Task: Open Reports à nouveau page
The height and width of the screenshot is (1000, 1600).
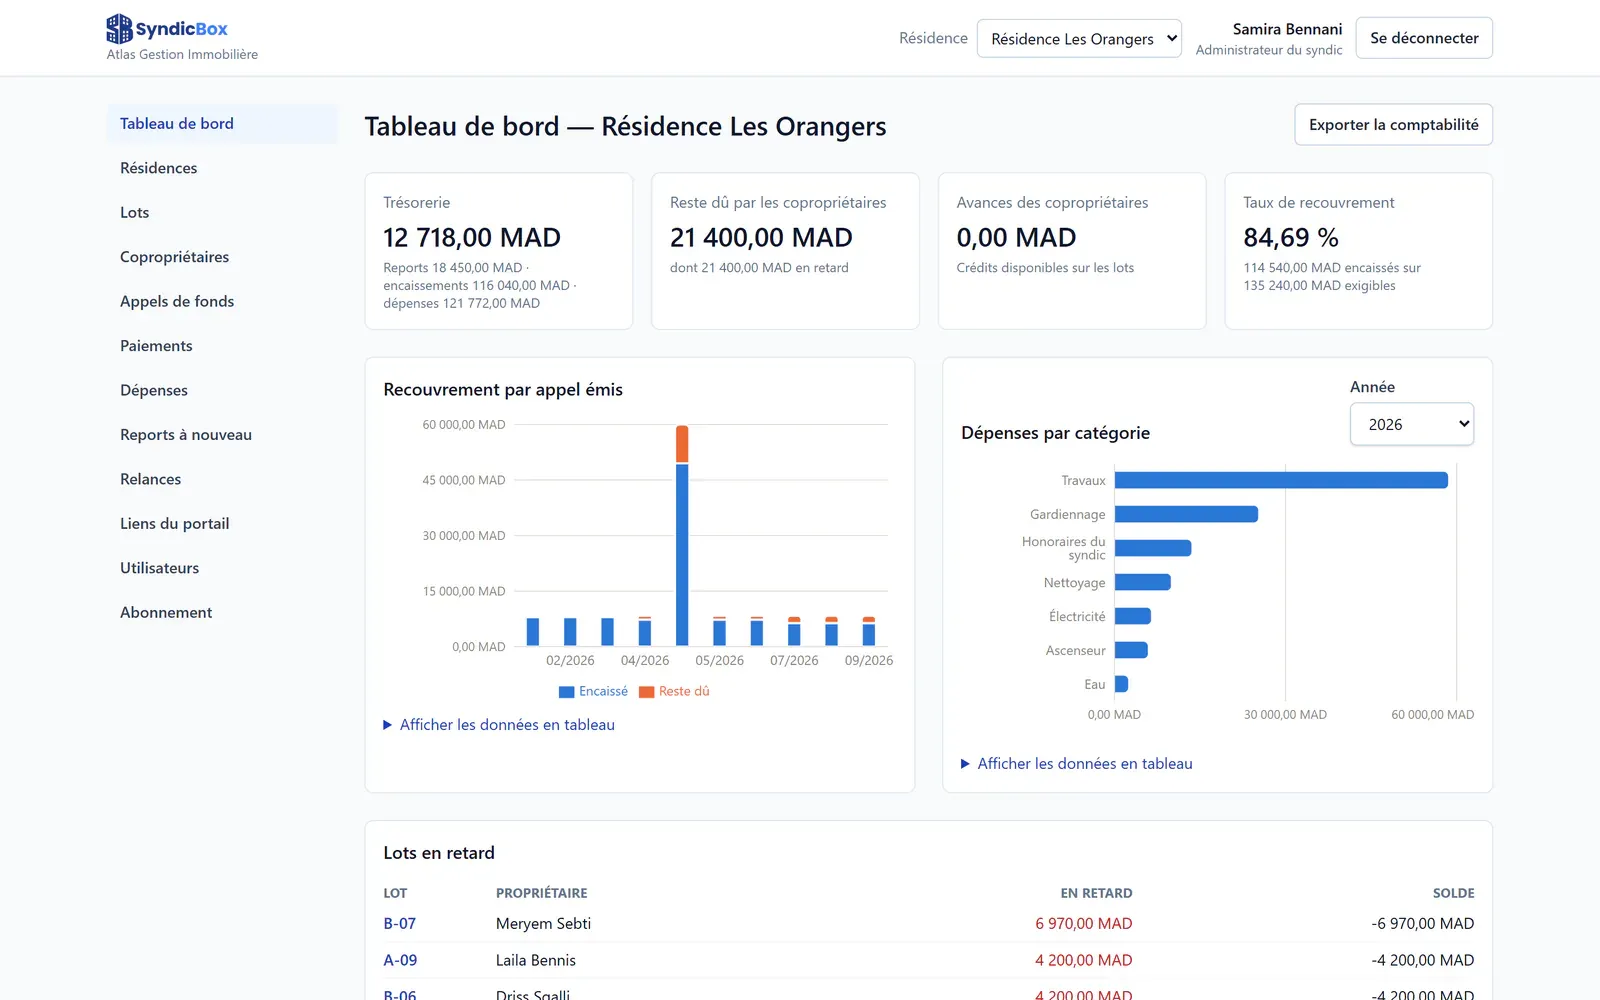Action: click(222, 435)
